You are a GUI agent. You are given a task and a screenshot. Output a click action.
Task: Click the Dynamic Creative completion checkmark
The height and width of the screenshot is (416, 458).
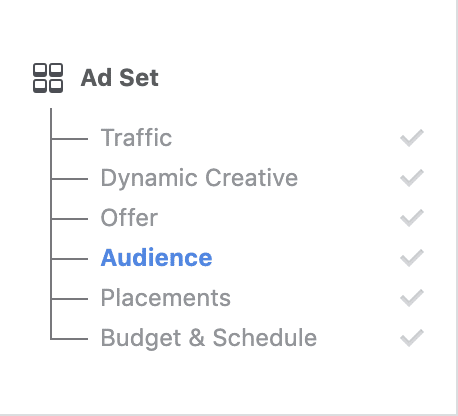point(412,178)
